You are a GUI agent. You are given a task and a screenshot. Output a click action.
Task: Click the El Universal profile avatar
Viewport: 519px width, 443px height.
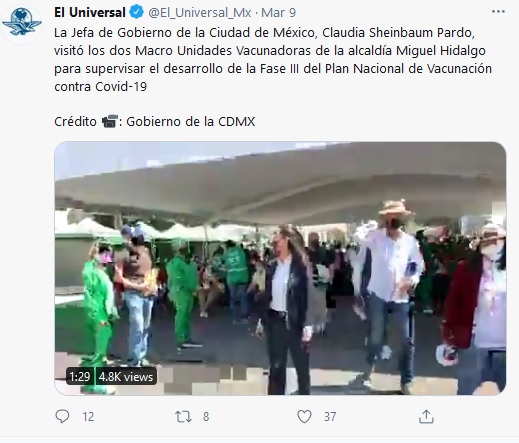[x=21, y=23]
